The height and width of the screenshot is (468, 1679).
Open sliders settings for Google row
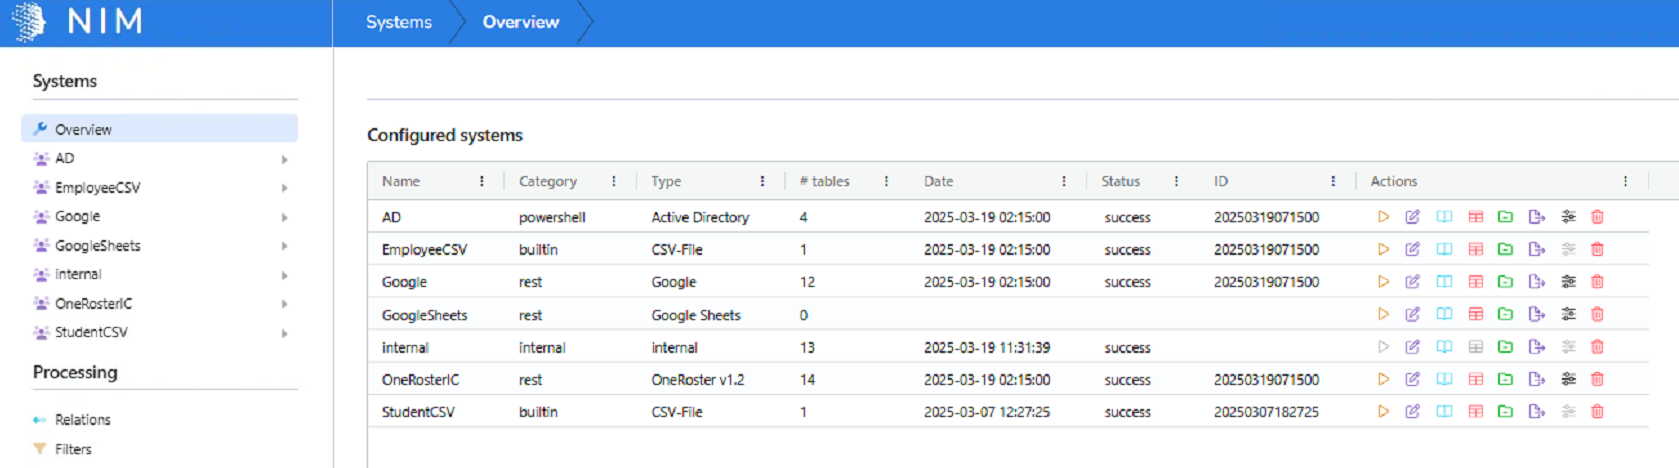[1568, 282]
